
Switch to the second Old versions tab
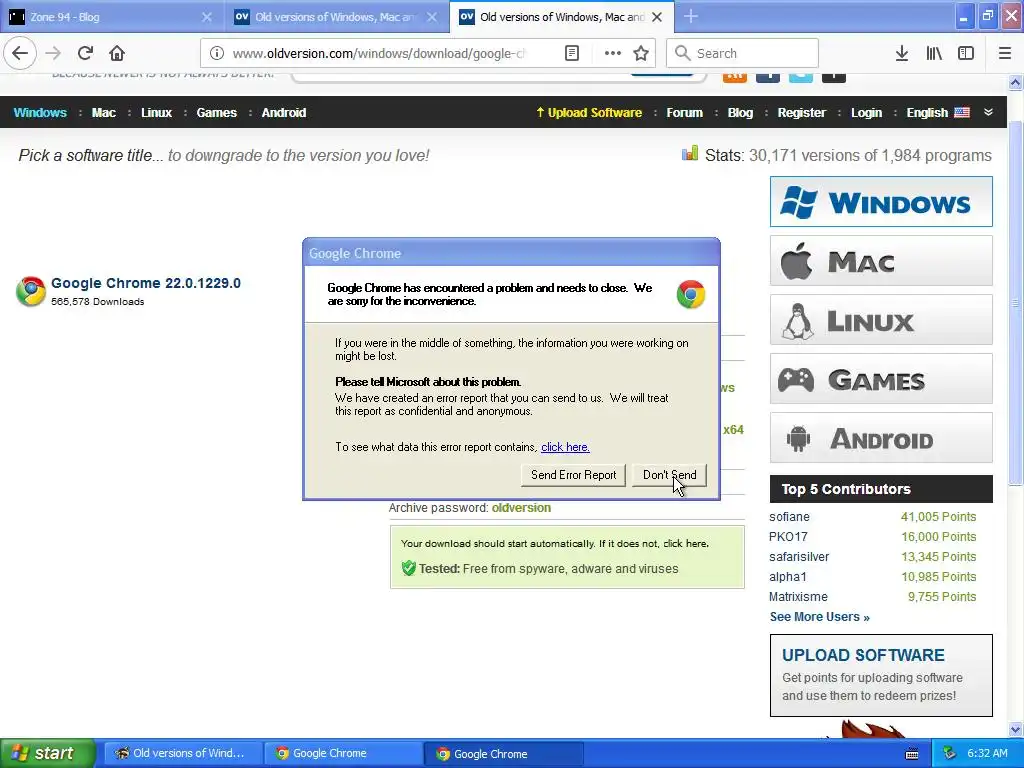[x=336, y=17]
